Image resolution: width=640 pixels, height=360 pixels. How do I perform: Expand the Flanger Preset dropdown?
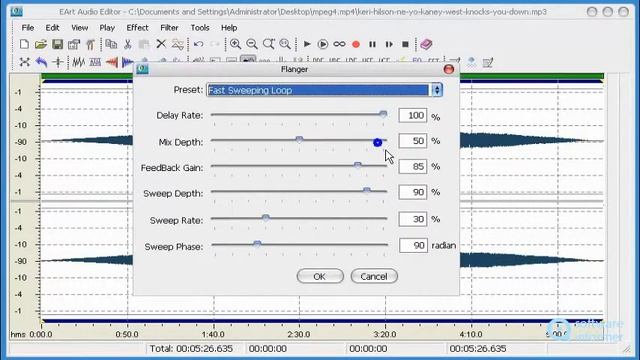click(437, 90)
